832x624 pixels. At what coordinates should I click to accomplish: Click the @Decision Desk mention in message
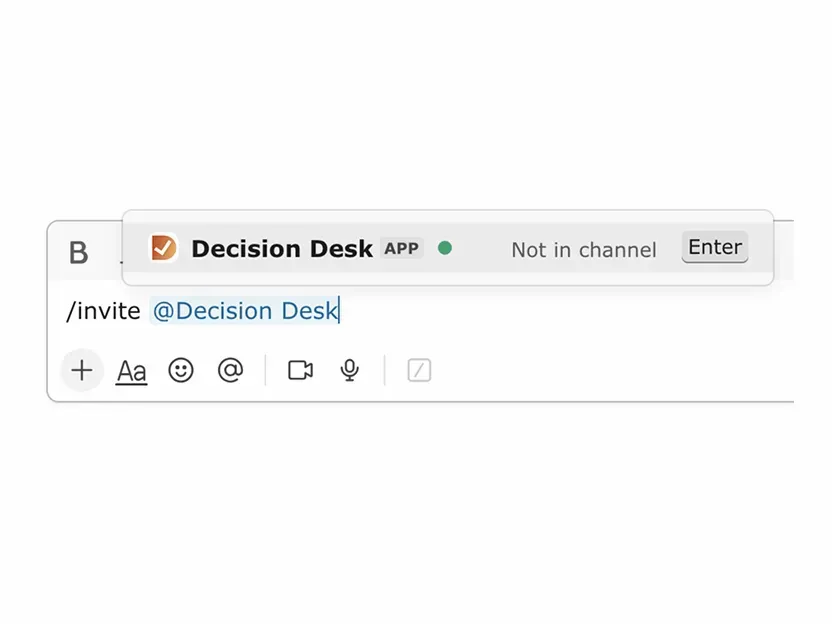(245, 311)
